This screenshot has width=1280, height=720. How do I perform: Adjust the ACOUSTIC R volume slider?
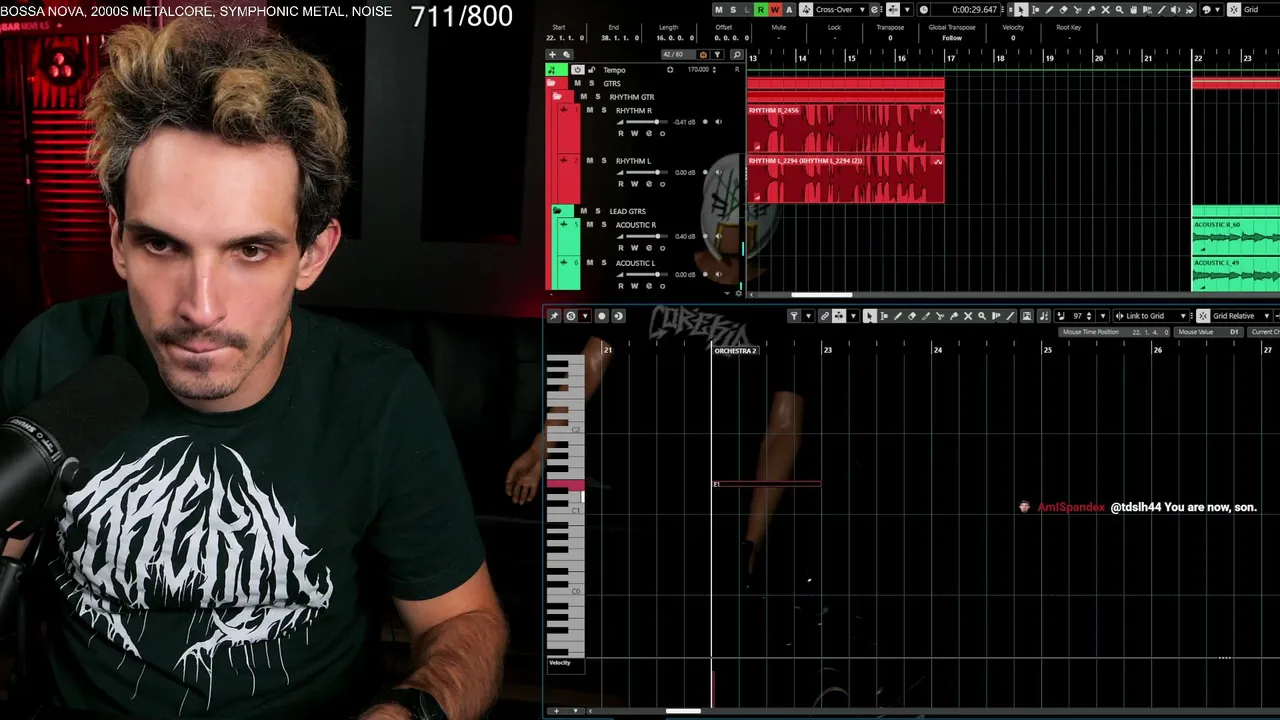[647, 237]
